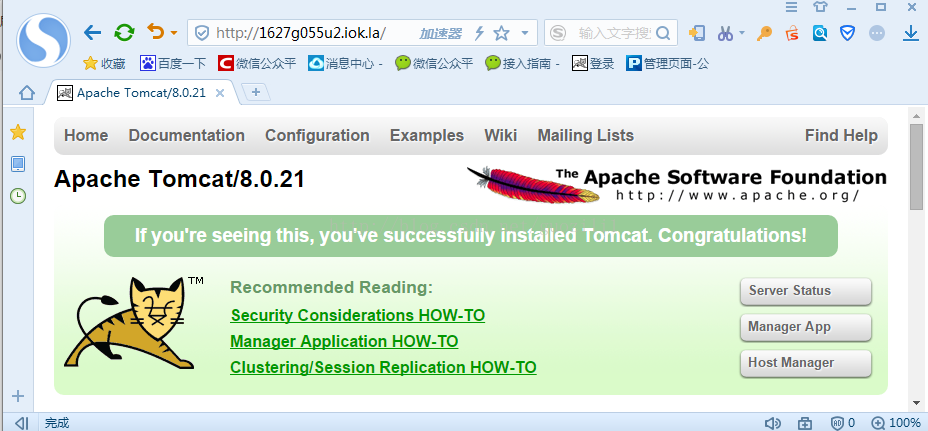
Task: Toggle the speaker mute icon in status bar
Action: pos(772,423)
